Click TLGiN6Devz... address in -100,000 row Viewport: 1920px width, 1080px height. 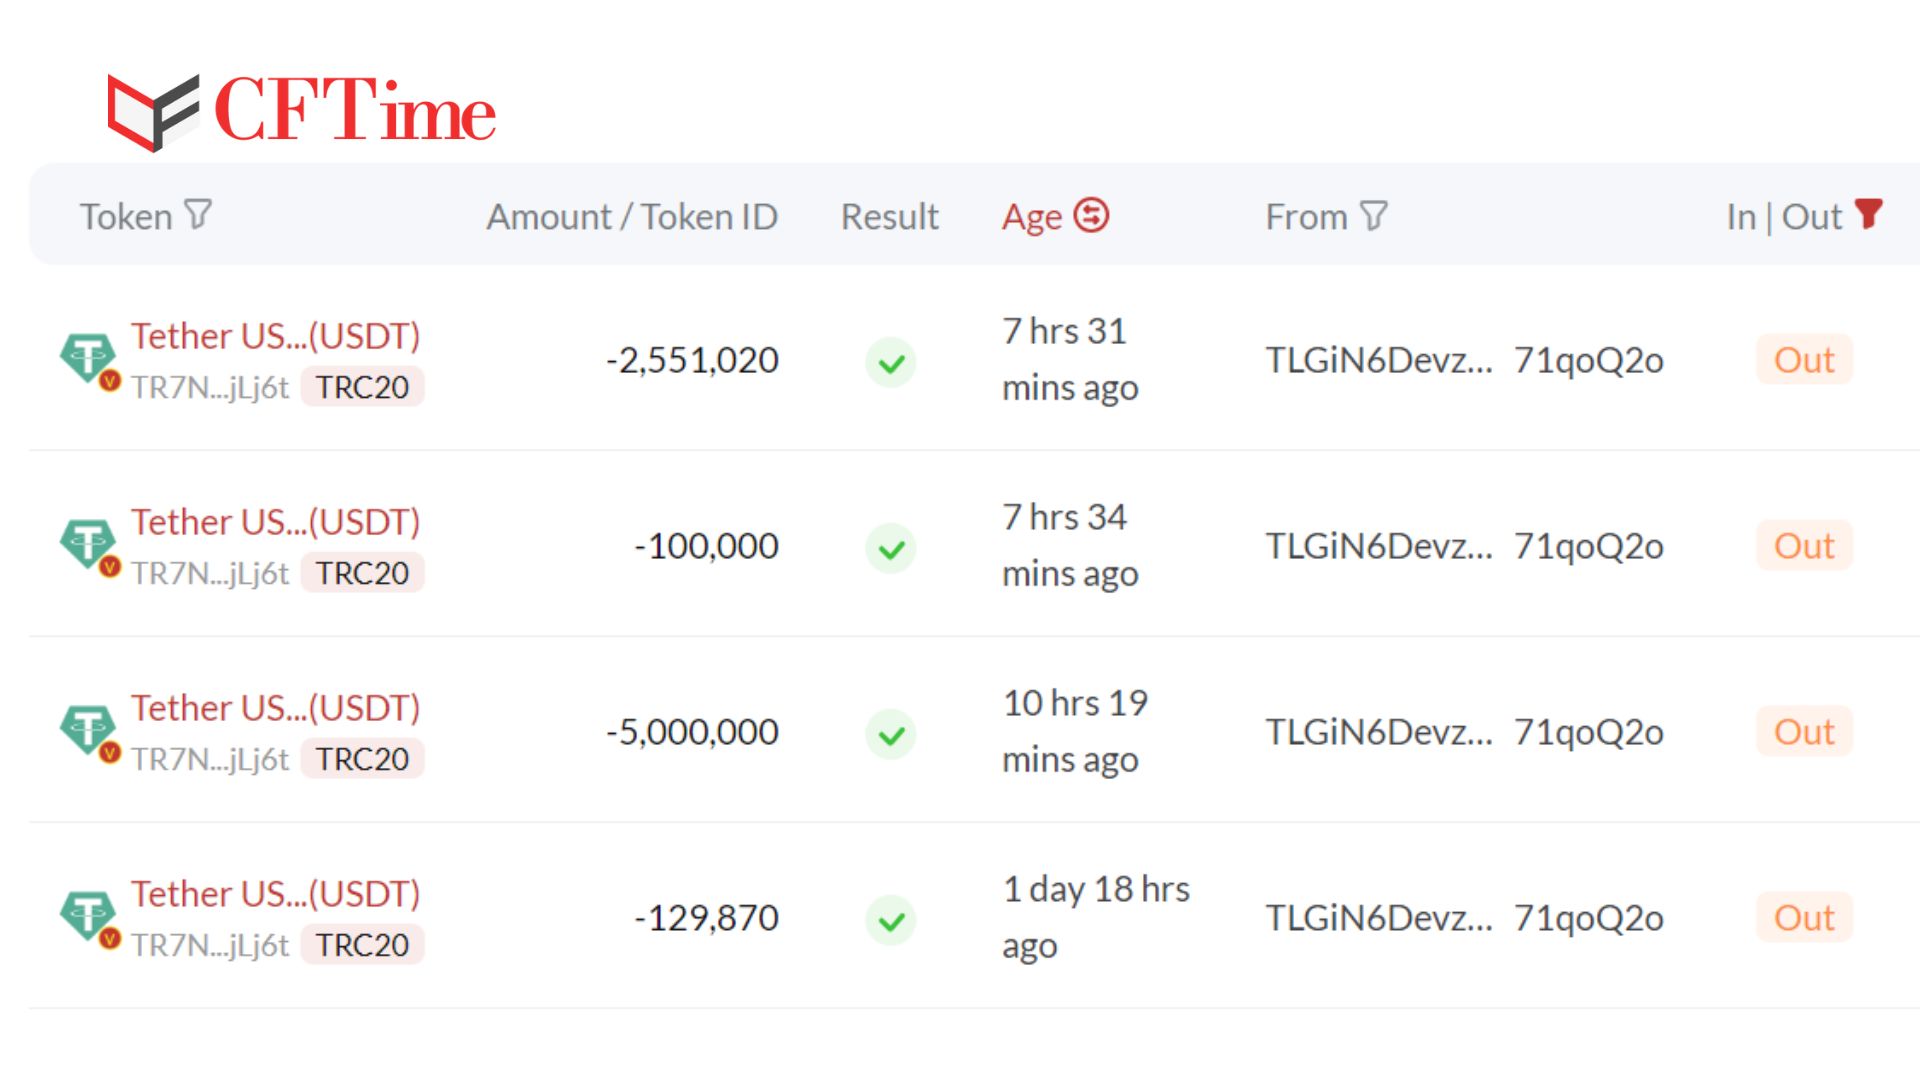click(1378, 546)
